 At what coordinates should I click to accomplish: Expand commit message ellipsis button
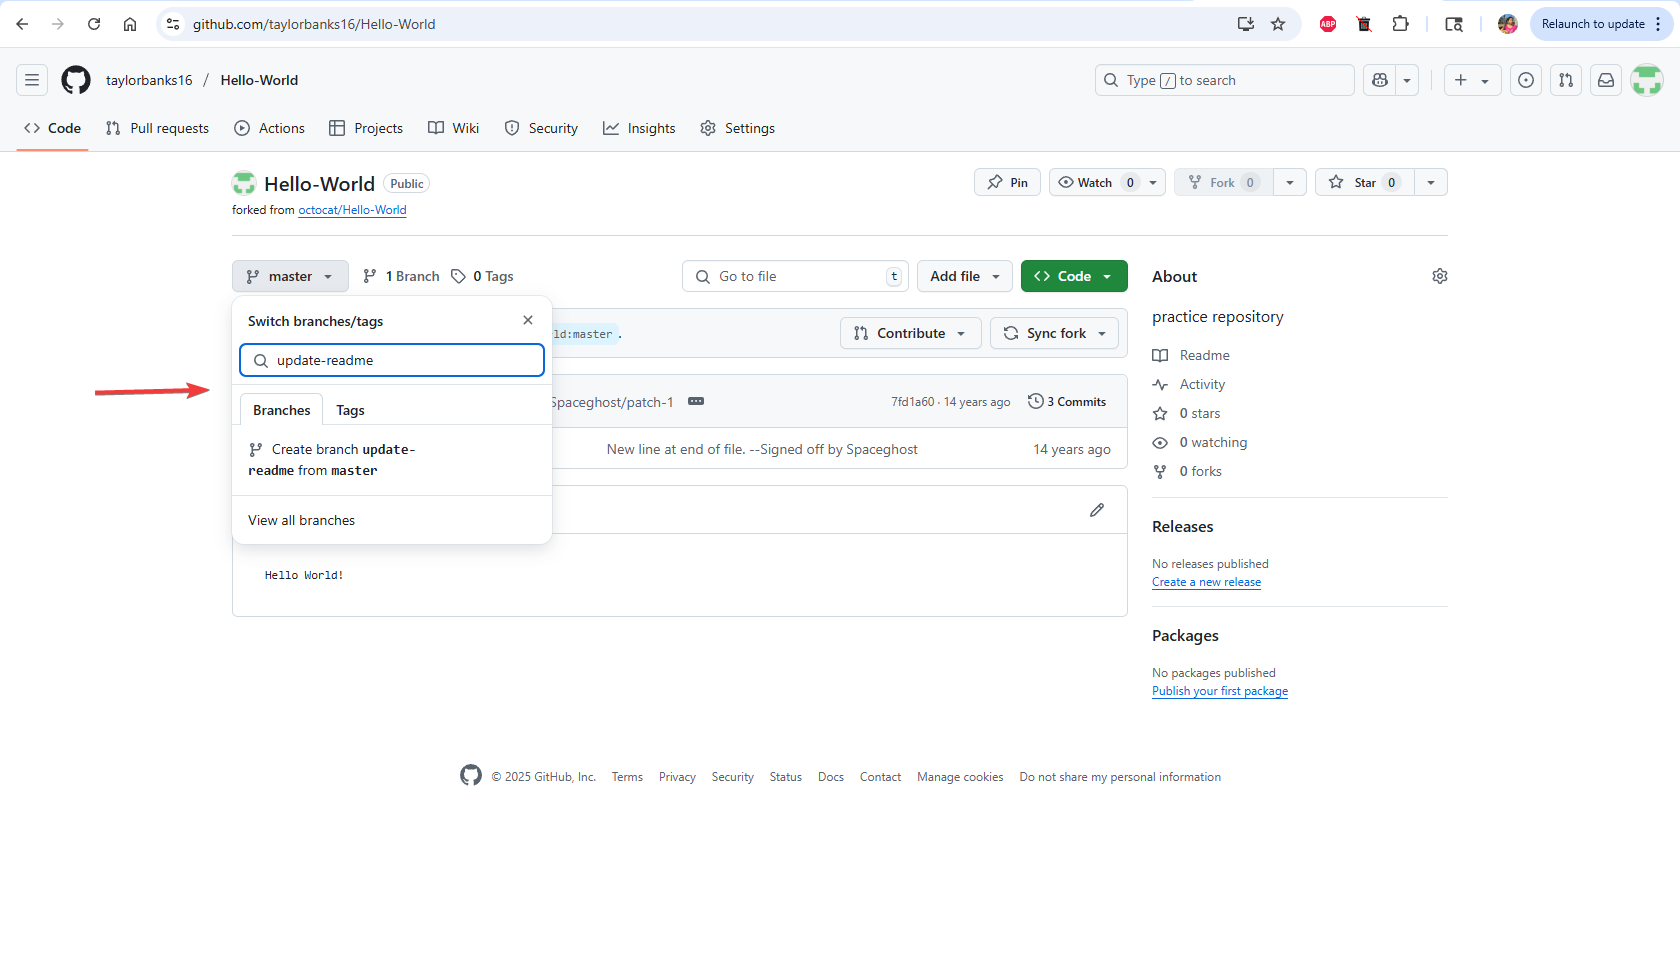(696, 401)
